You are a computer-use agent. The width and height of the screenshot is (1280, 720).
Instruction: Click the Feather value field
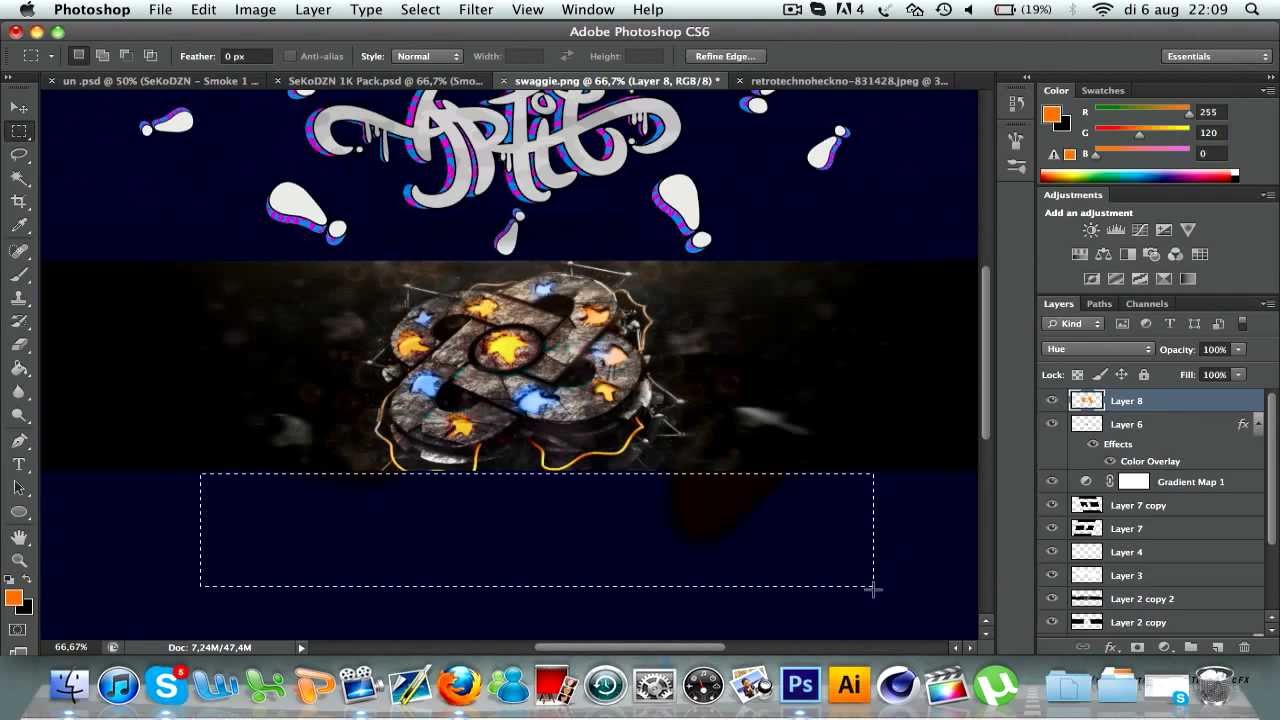click(246, 56)
